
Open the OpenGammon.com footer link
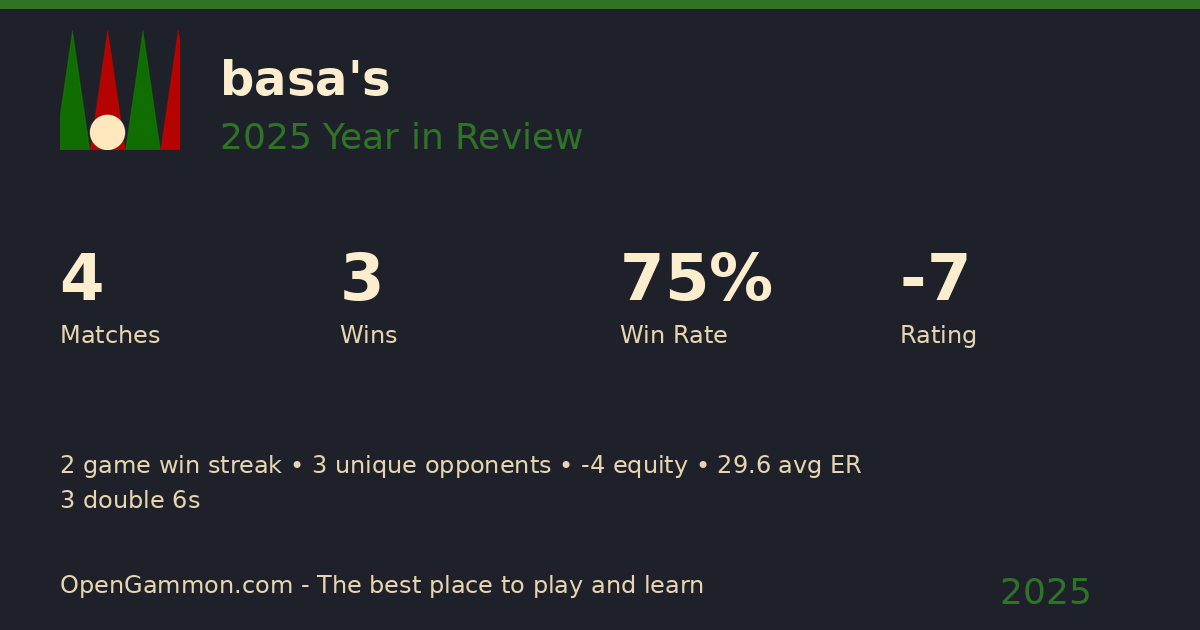tap(176, 586)
